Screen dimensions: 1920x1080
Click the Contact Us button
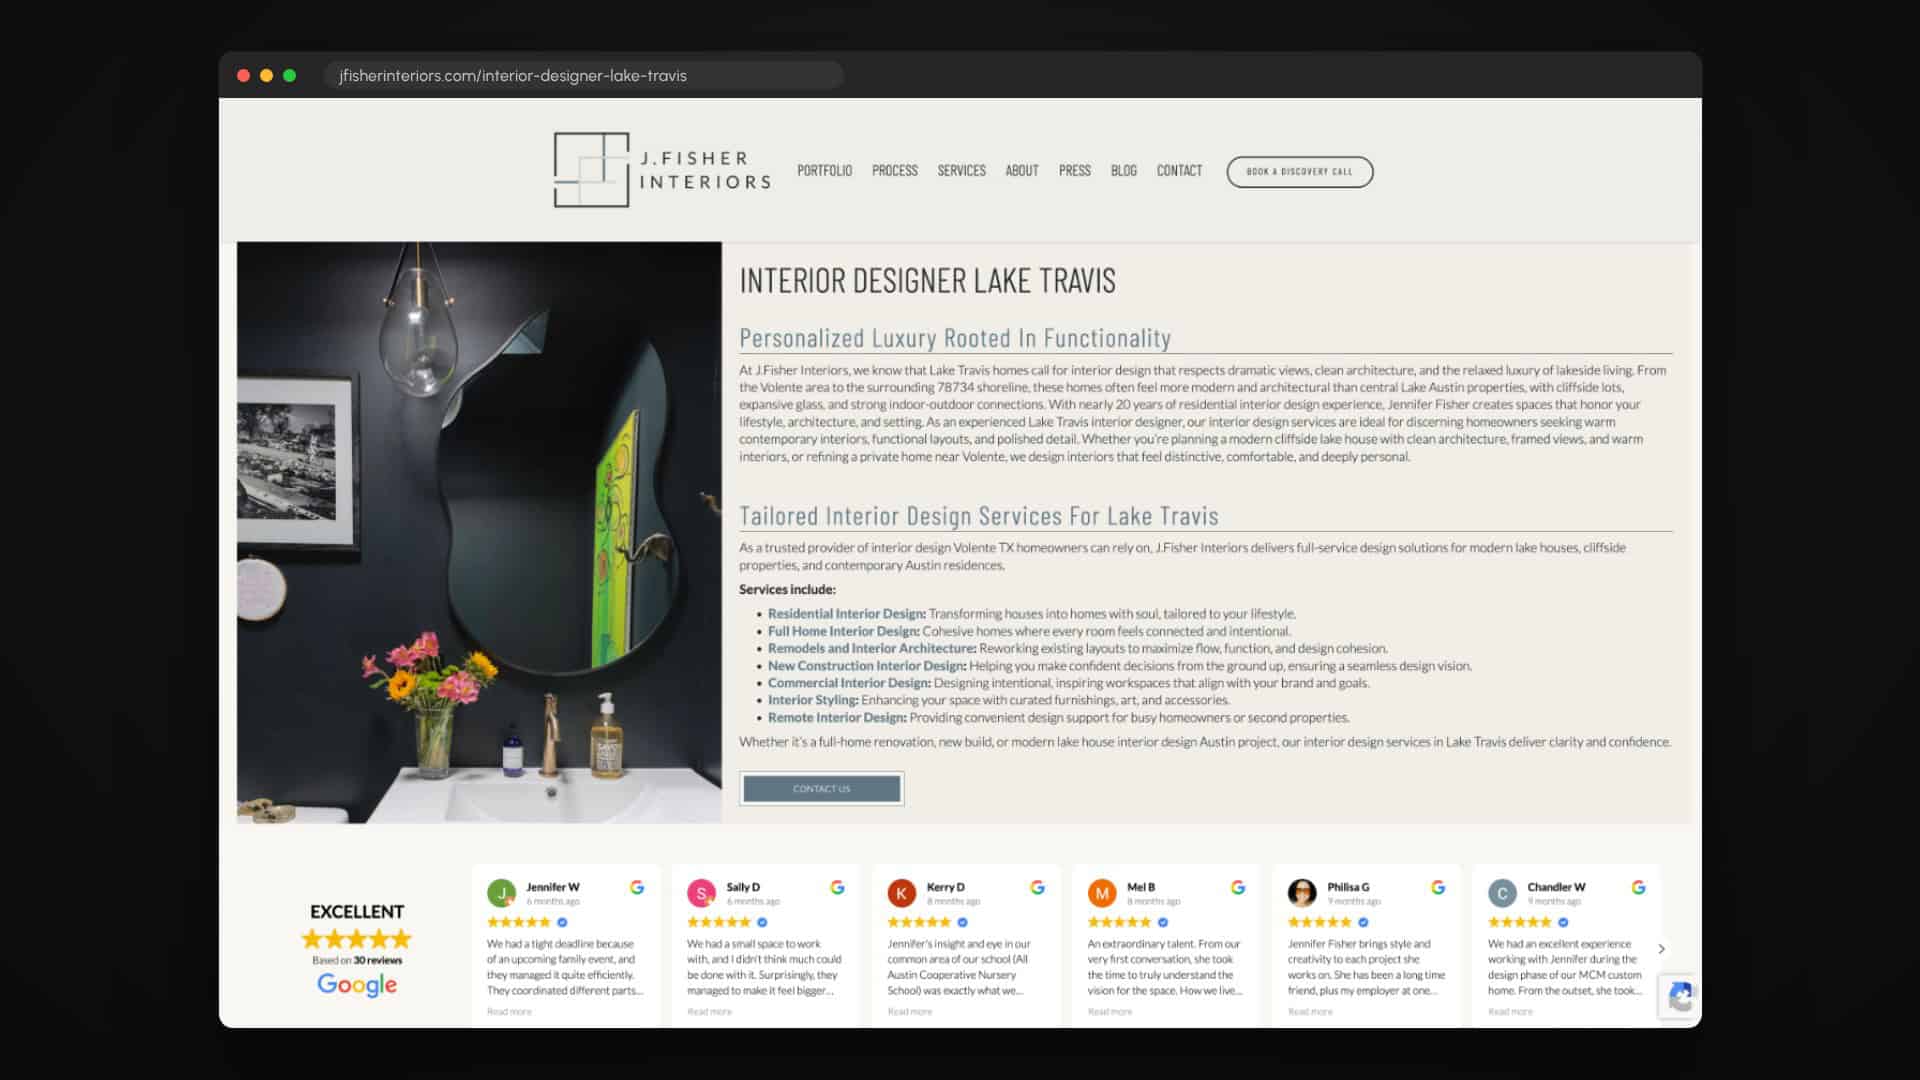pyautogui.click(x=822, y=788)
